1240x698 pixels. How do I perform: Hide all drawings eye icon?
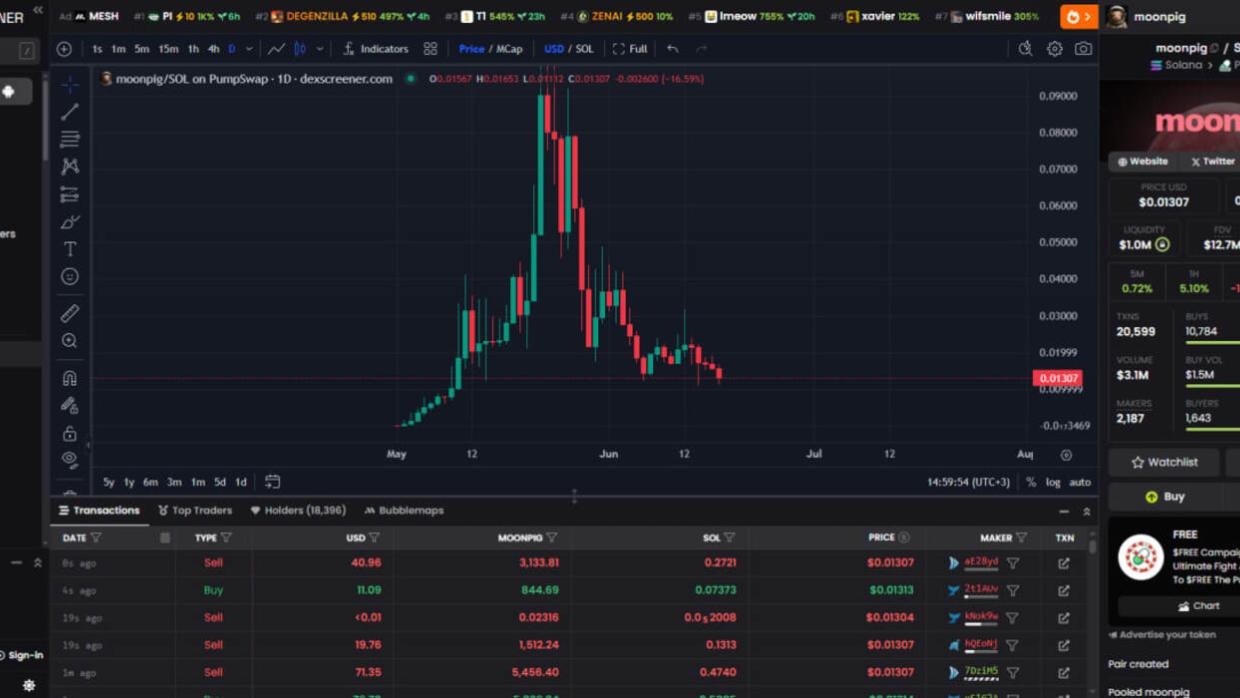(x=69, y=460)
